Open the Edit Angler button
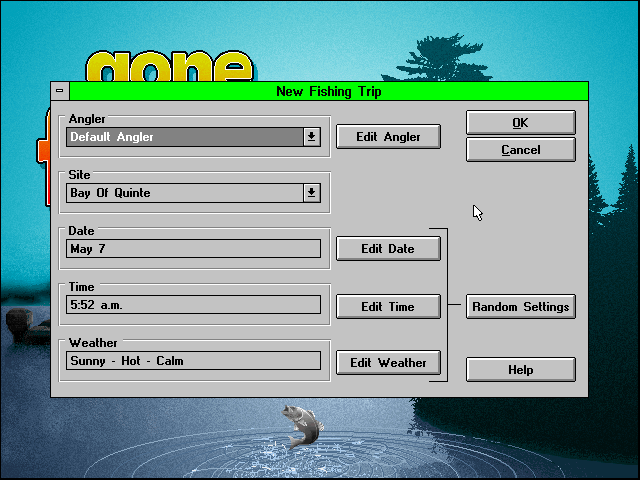The height and width of the screenshot is (480, 640). (x=388, y=137)
